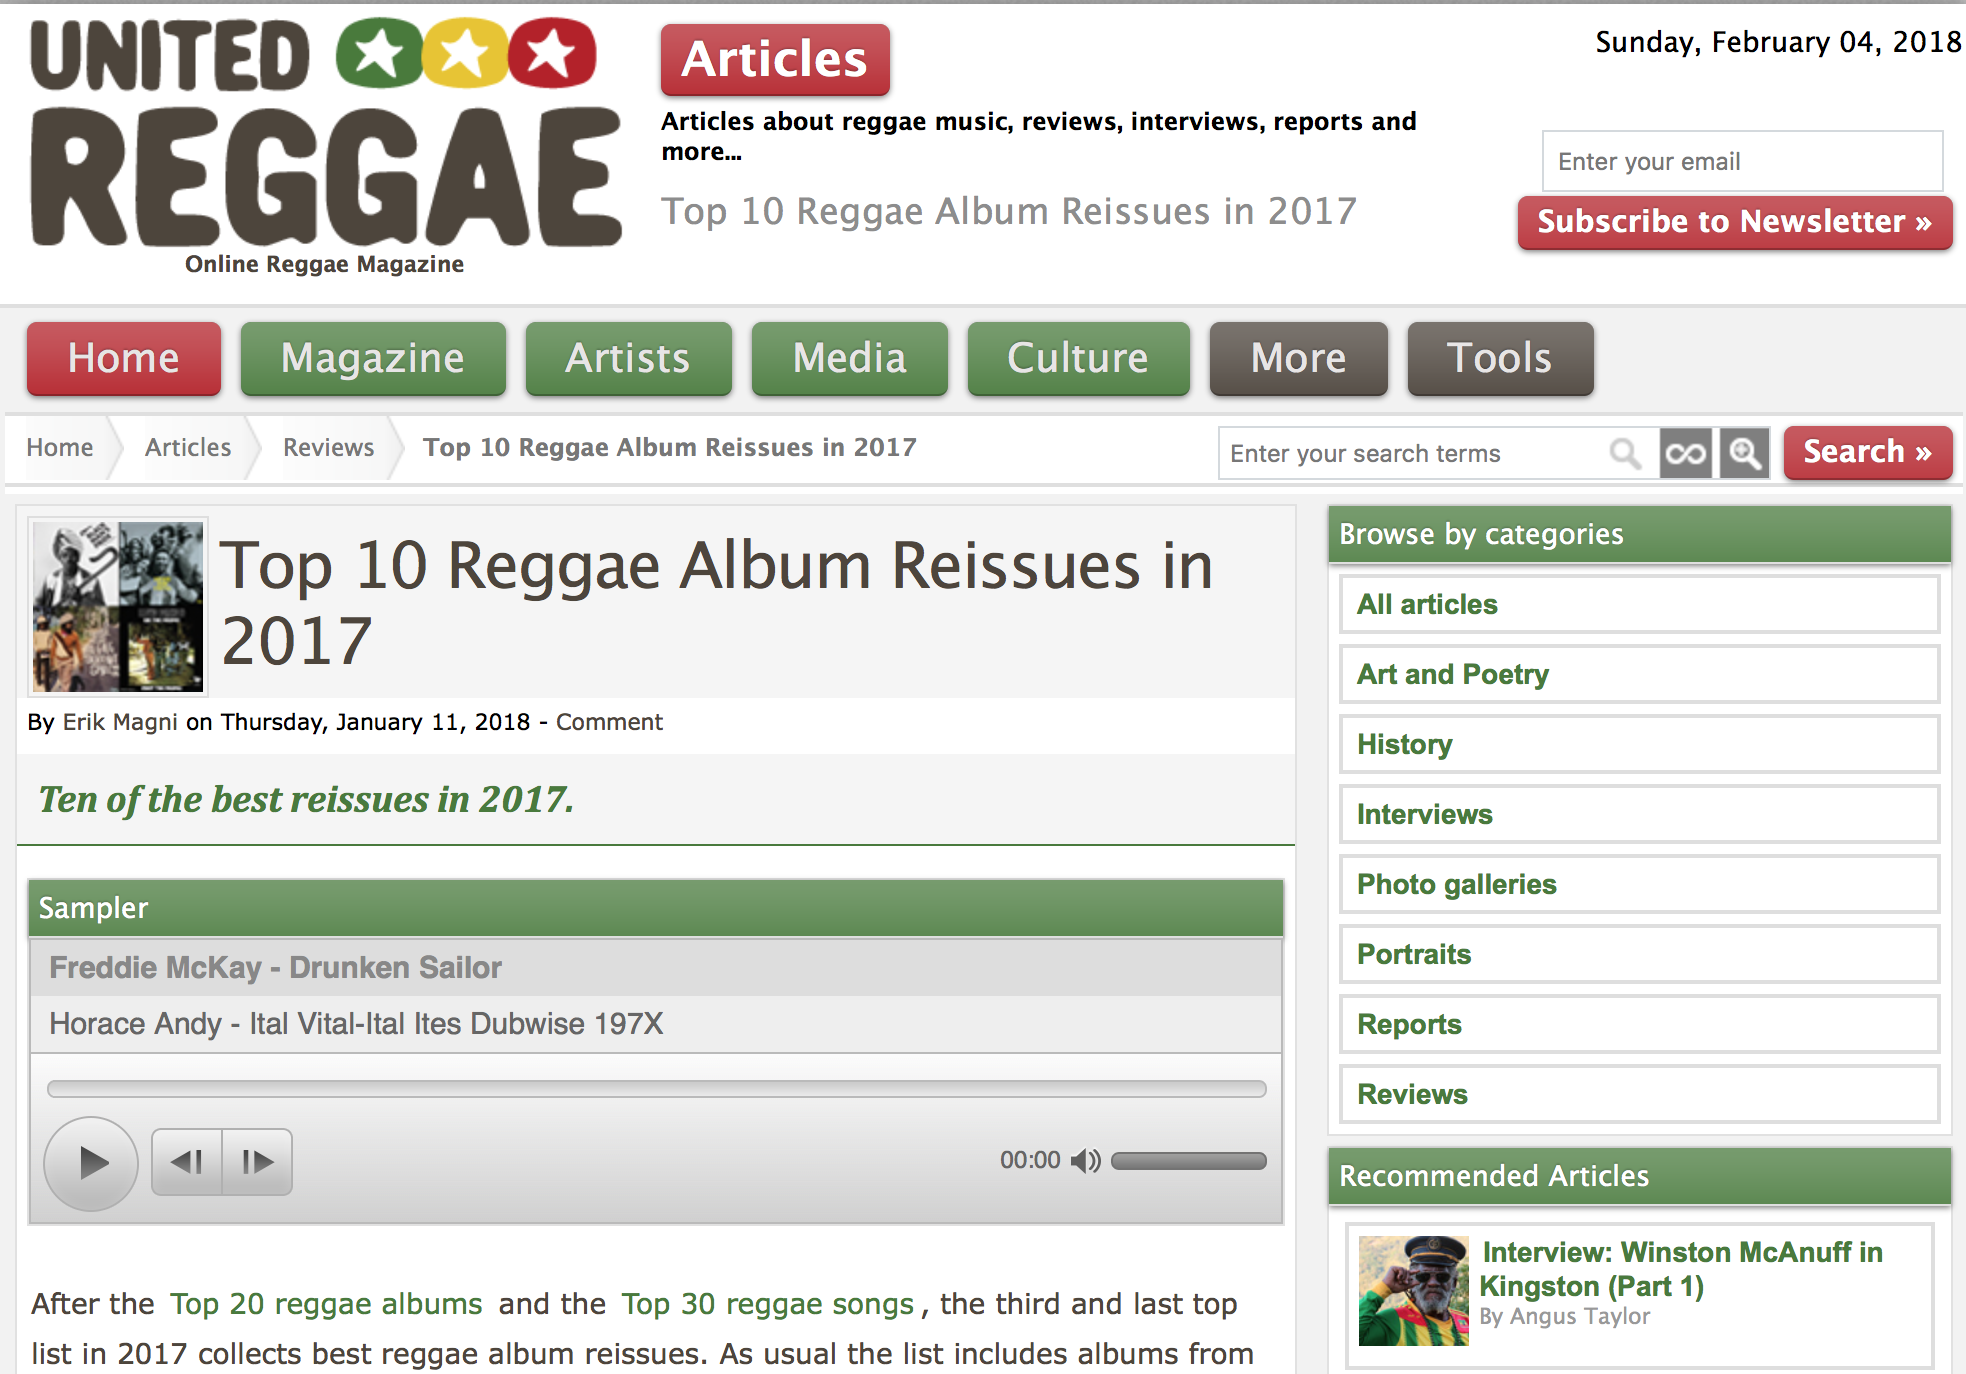Open Winston McAnuff interview thumbnail
1966x1374 pixels.
pyautogui.click(x=1414, y=1291)
